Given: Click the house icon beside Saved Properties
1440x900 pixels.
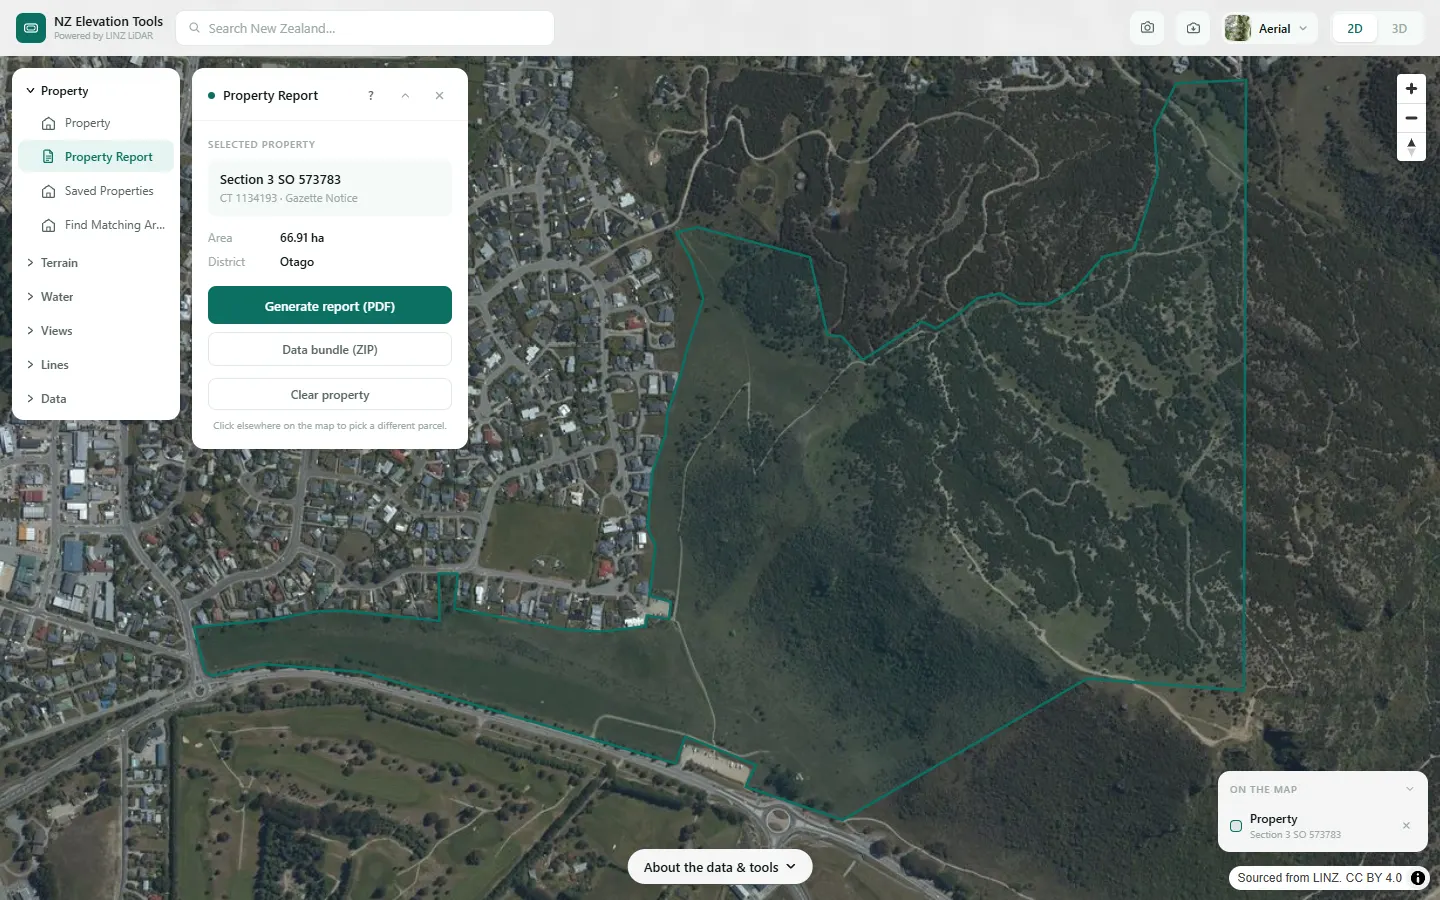Looking at the screenshot, I should coord(48,191).
